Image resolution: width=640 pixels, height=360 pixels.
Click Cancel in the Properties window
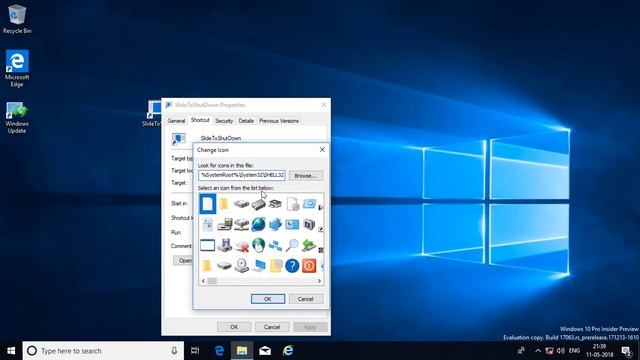[272, 327]
